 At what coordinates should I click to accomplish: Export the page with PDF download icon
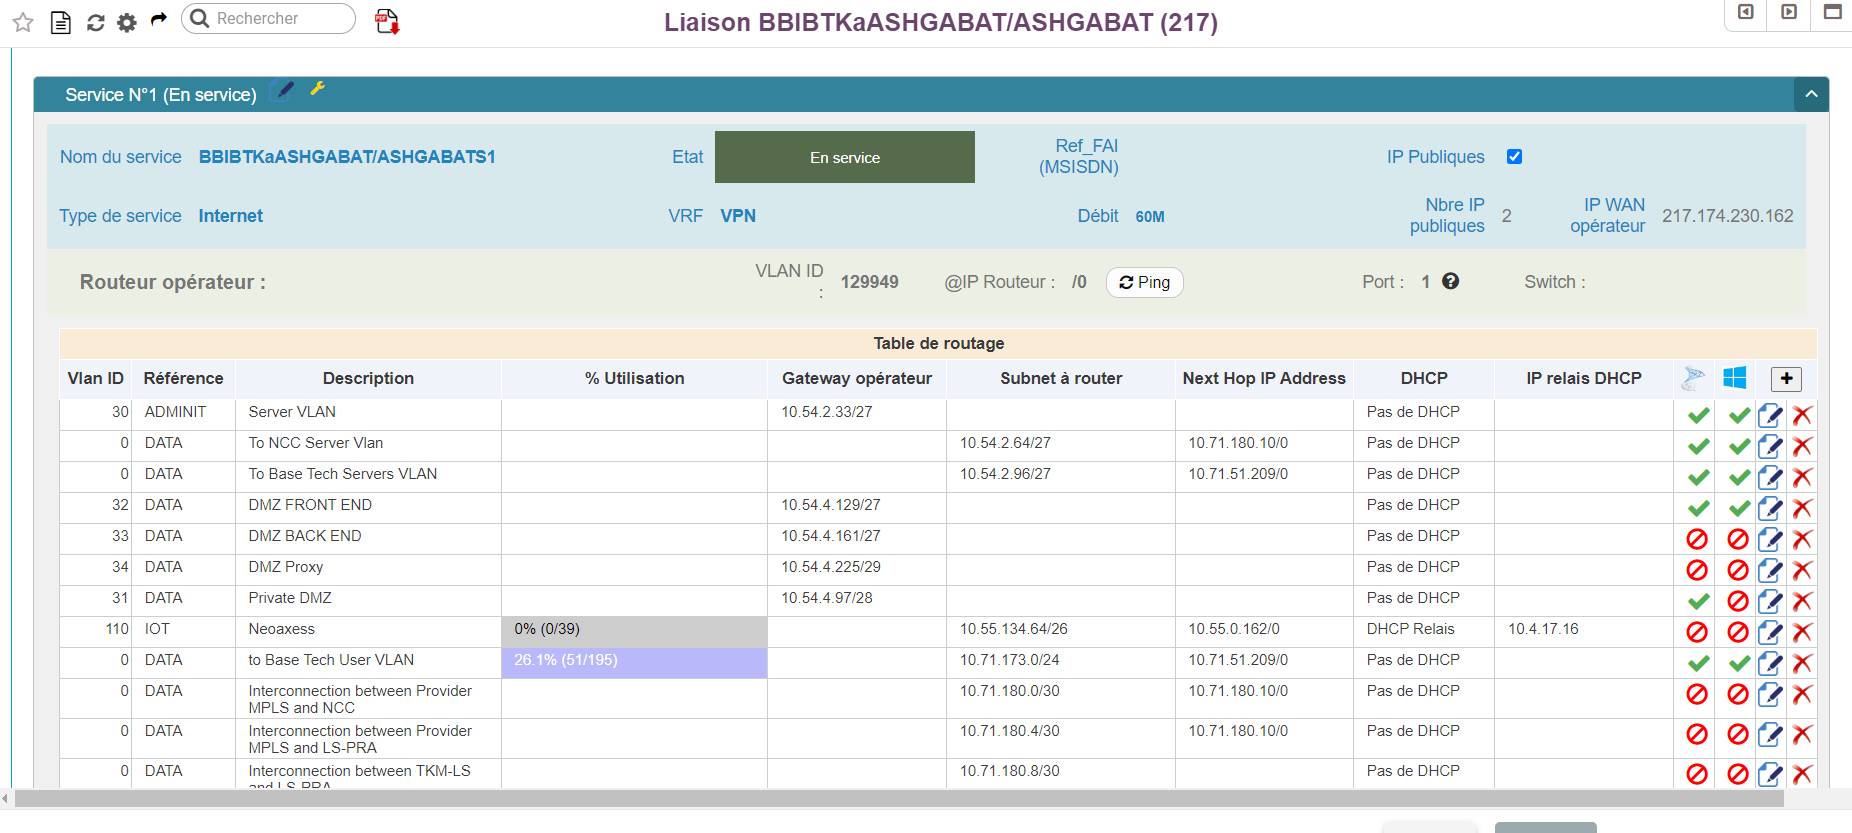(387, 21)
